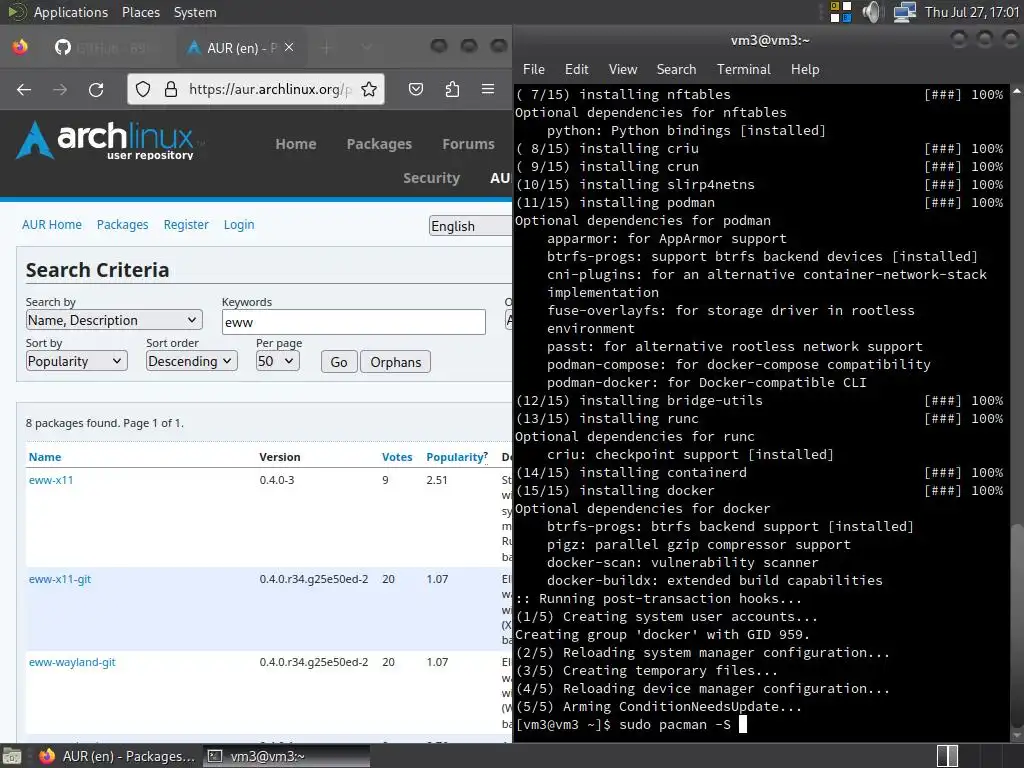Click the shield tracking protection icon
Viewport: 1024px width, 768px height.
pyautogui.click(x=143, y=89)
